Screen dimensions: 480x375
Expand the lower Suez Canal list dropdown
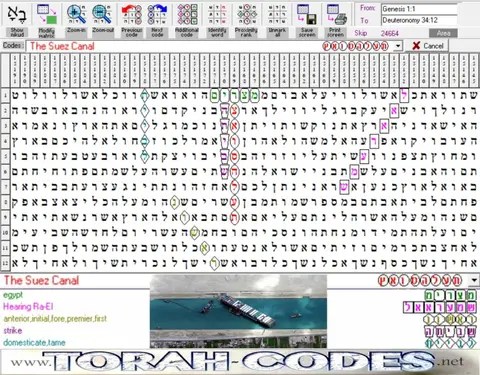(474, 281)
